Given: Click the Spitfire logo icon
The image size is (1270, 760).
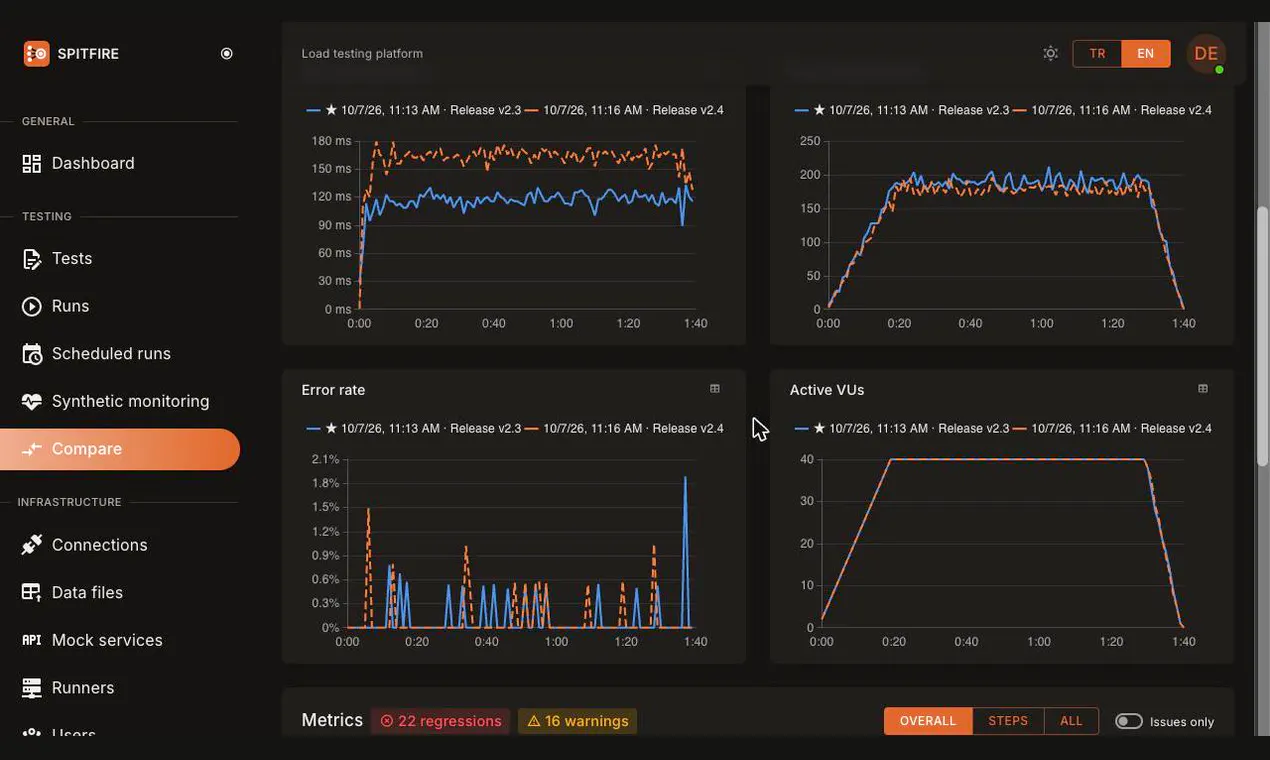Looking at the screenshot, I should tap(36, 54).
